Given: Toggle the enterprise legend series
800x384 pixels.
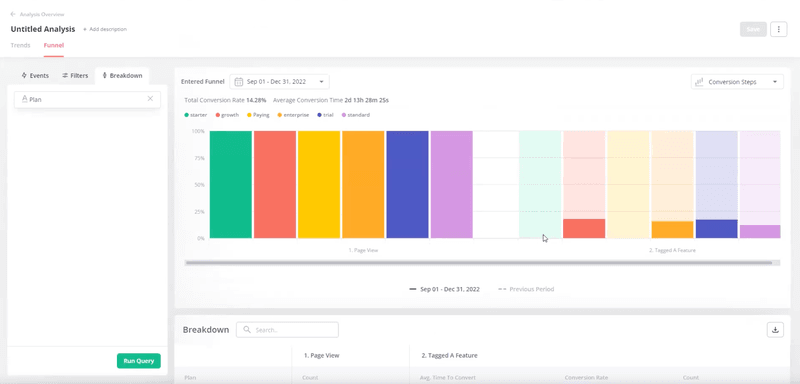Looking at the screenshot, I should tap(293, 115).
